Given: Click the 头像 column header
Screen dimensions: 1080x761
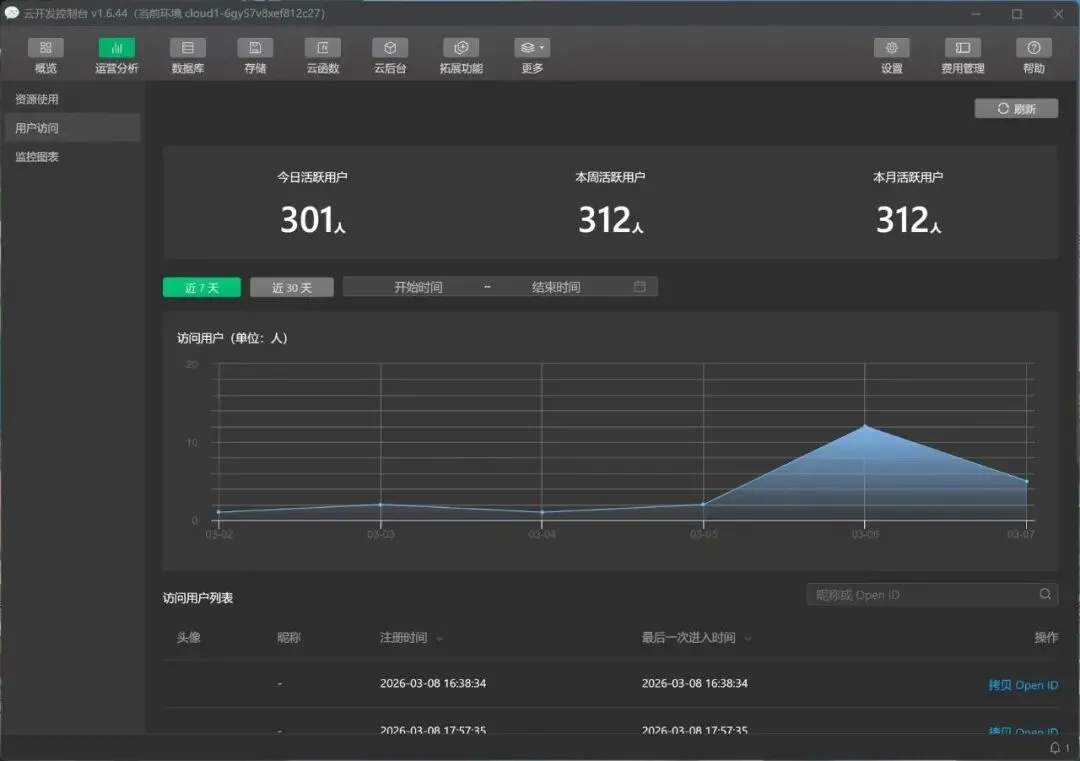Looking at the screenshot, I should click(188, 638).
